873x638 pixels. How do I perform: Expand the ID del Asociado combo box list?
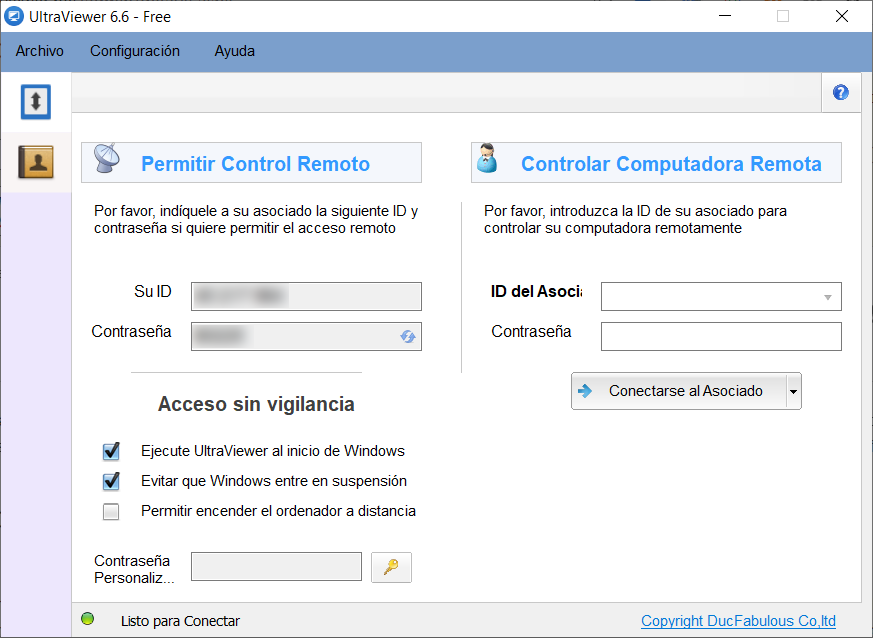(828, 297)
